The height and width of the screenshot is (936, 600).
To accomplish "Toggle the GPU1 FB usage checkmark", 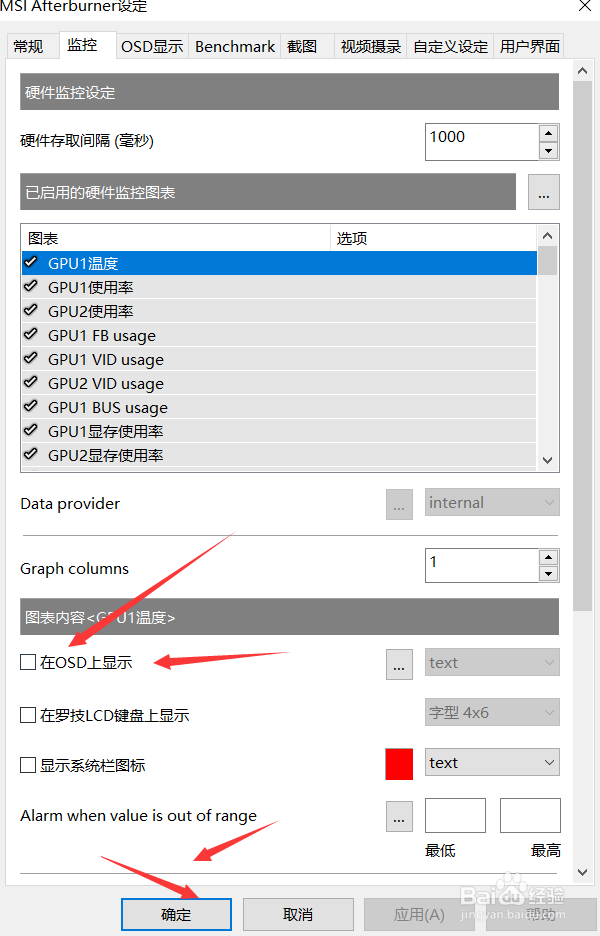I will 31,334.
